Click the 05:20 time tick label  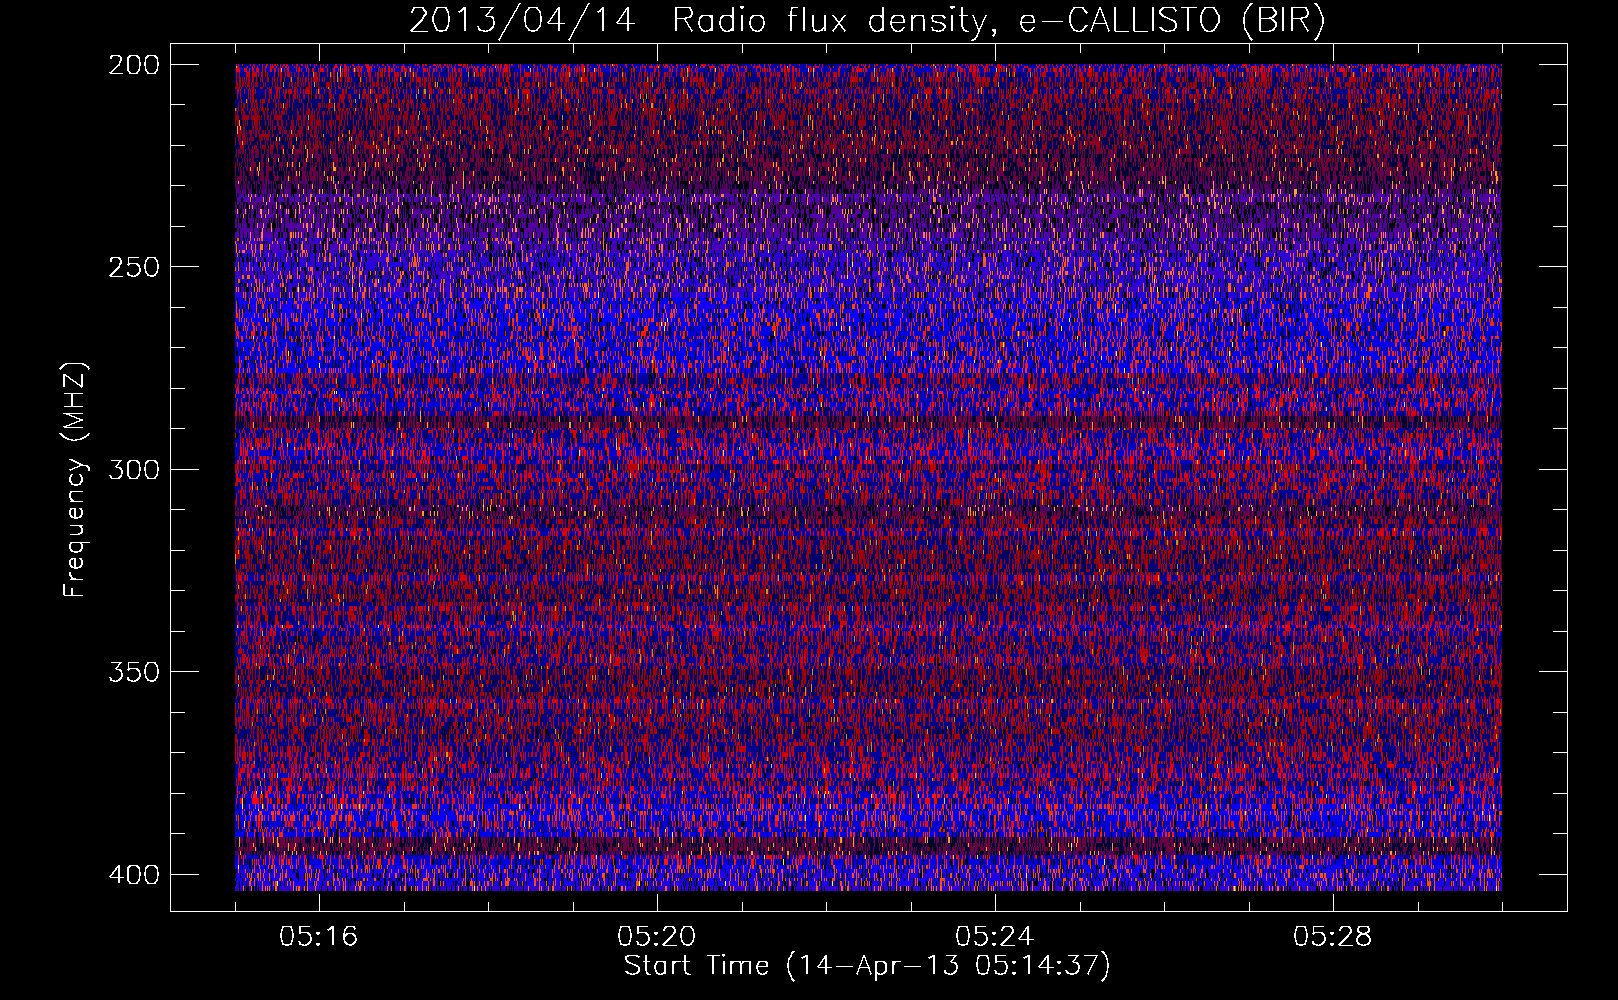click(x=657, y=936)
